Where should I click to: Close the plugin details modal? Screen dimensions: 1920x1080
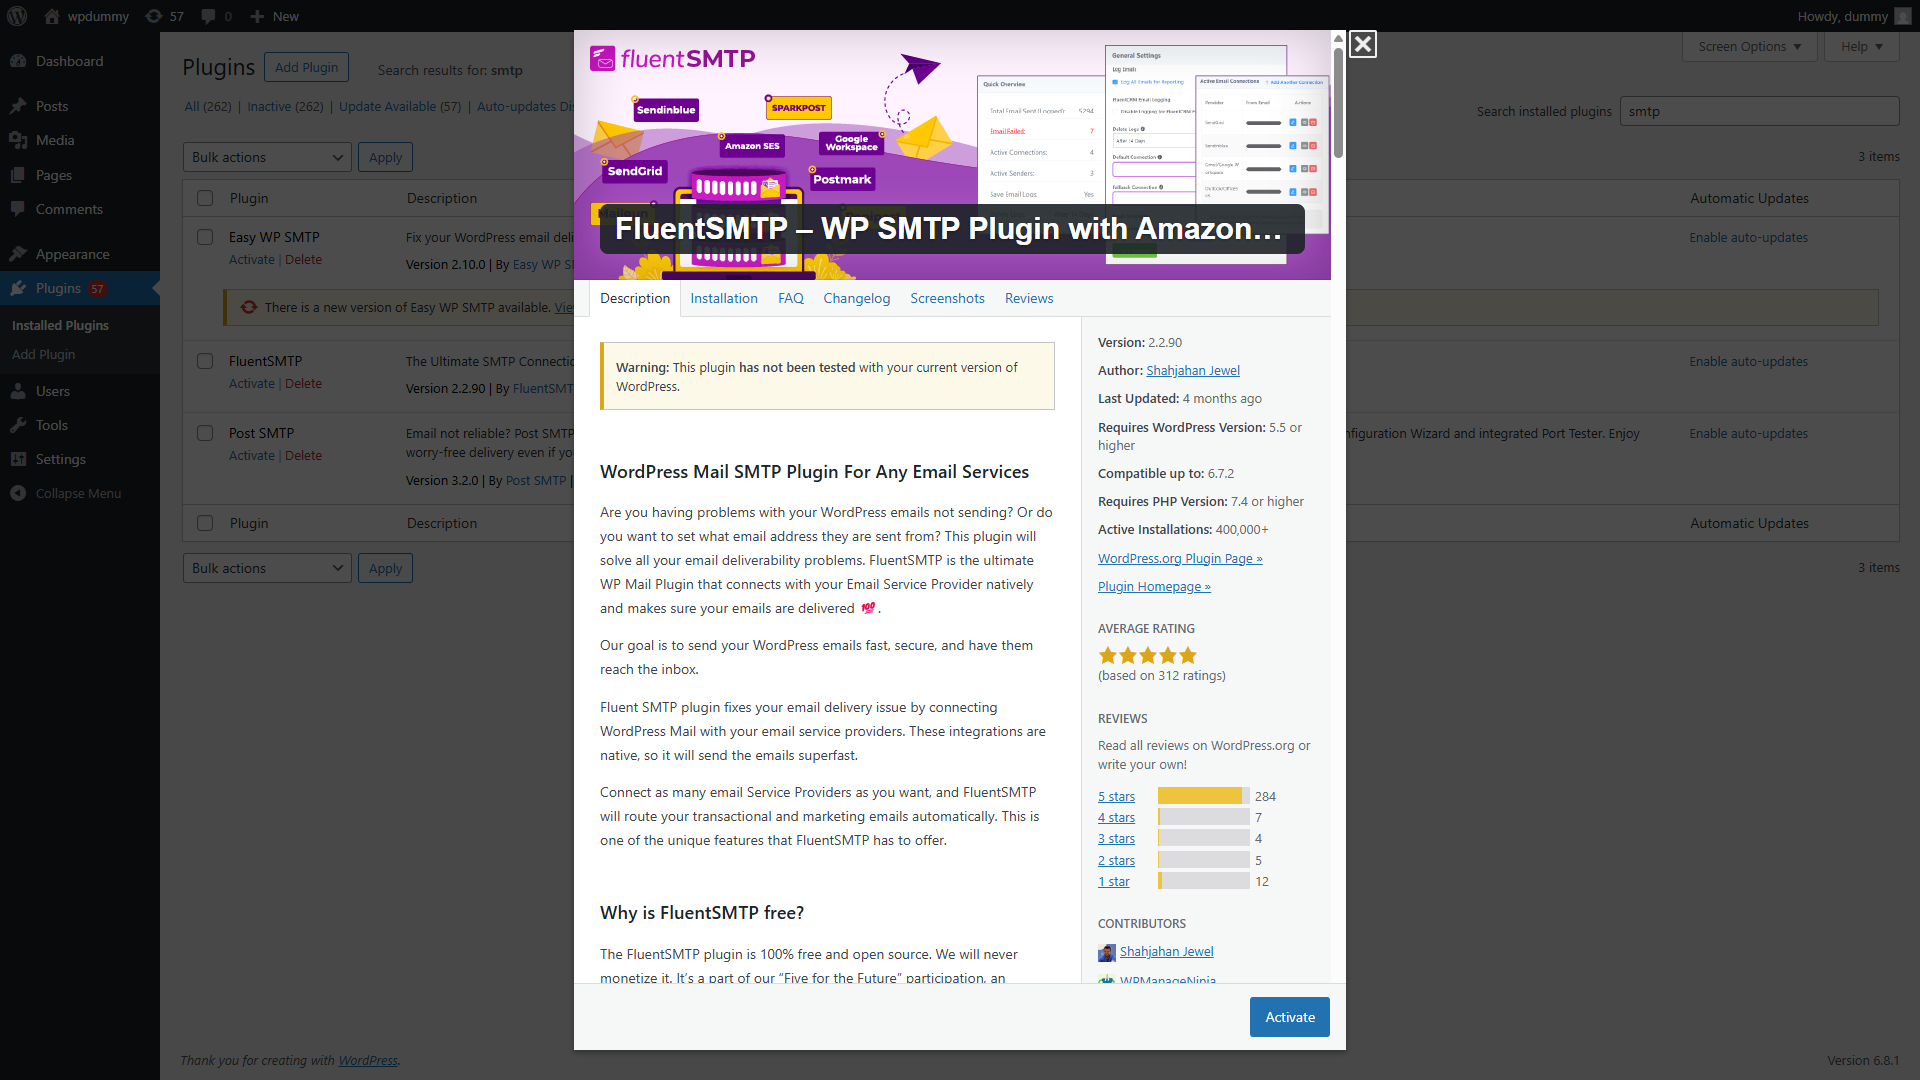click(x=1362, y=44)
